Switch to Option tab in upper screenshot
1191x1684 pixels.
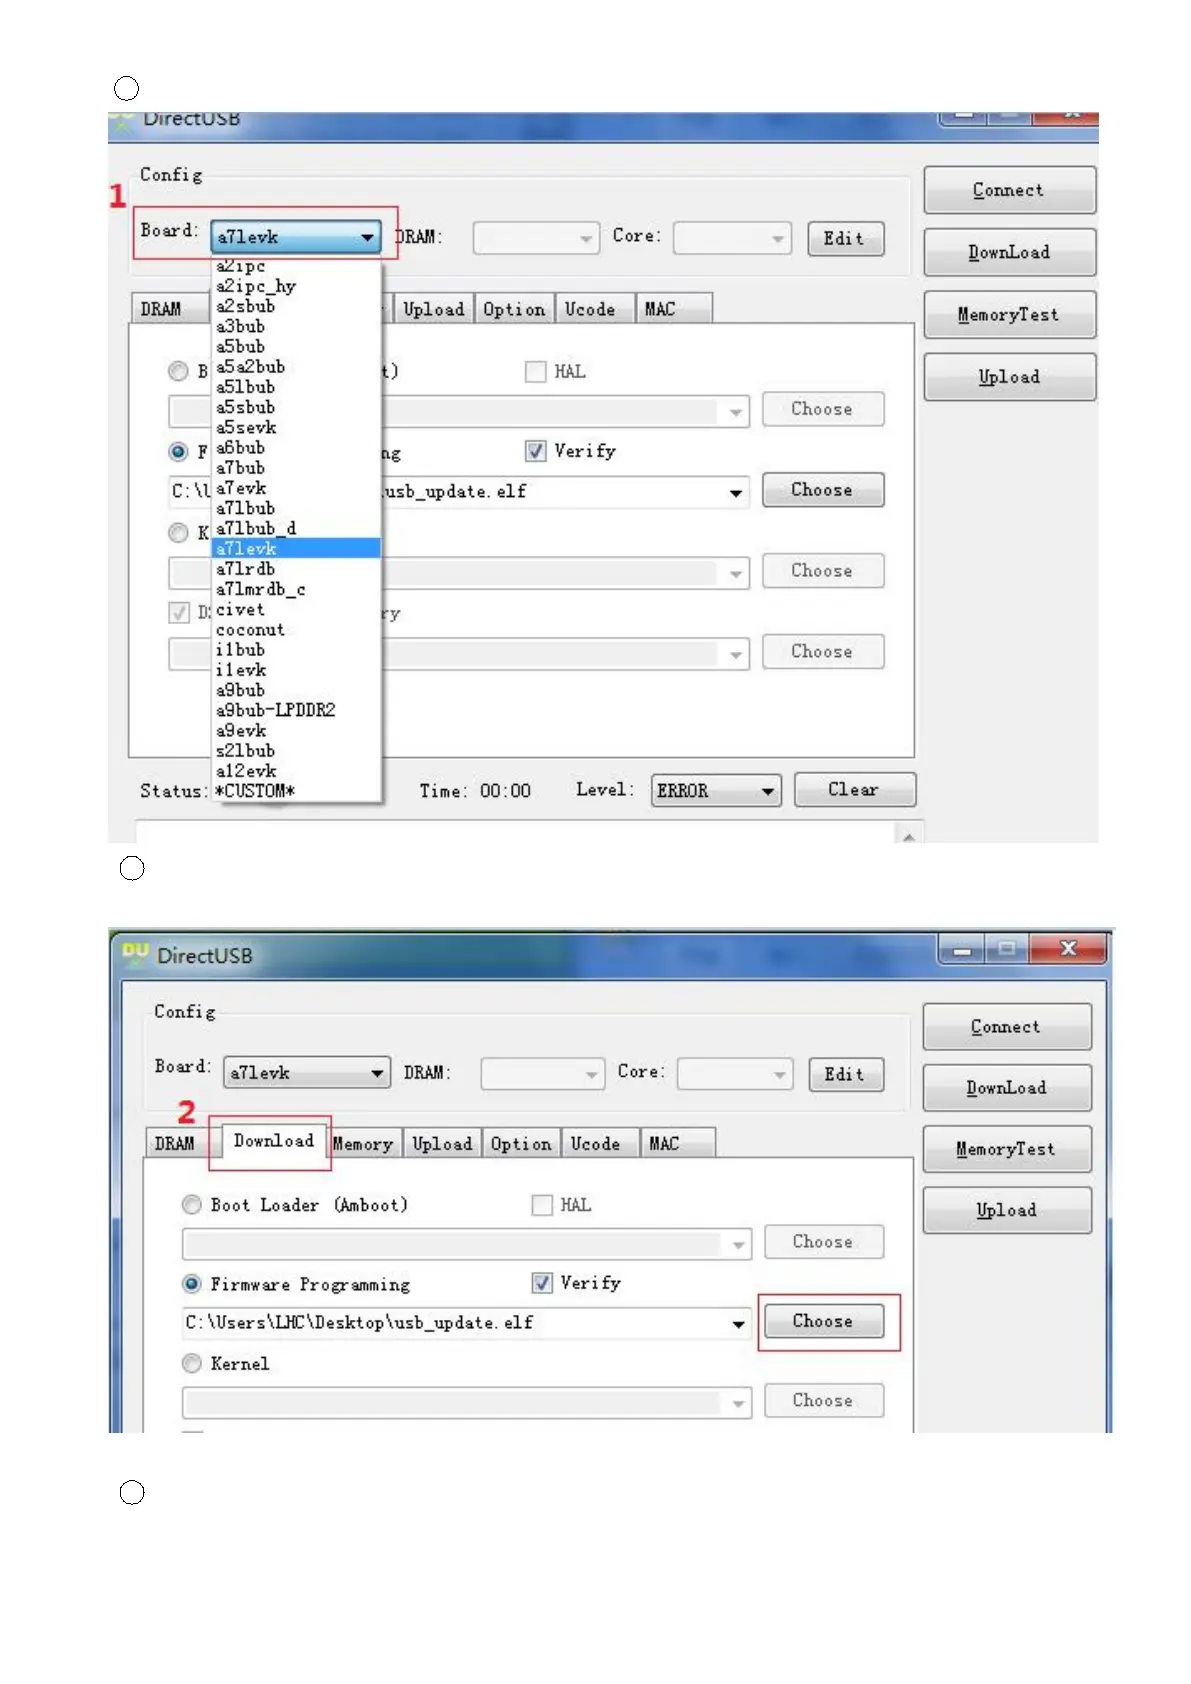coord(514,309)
